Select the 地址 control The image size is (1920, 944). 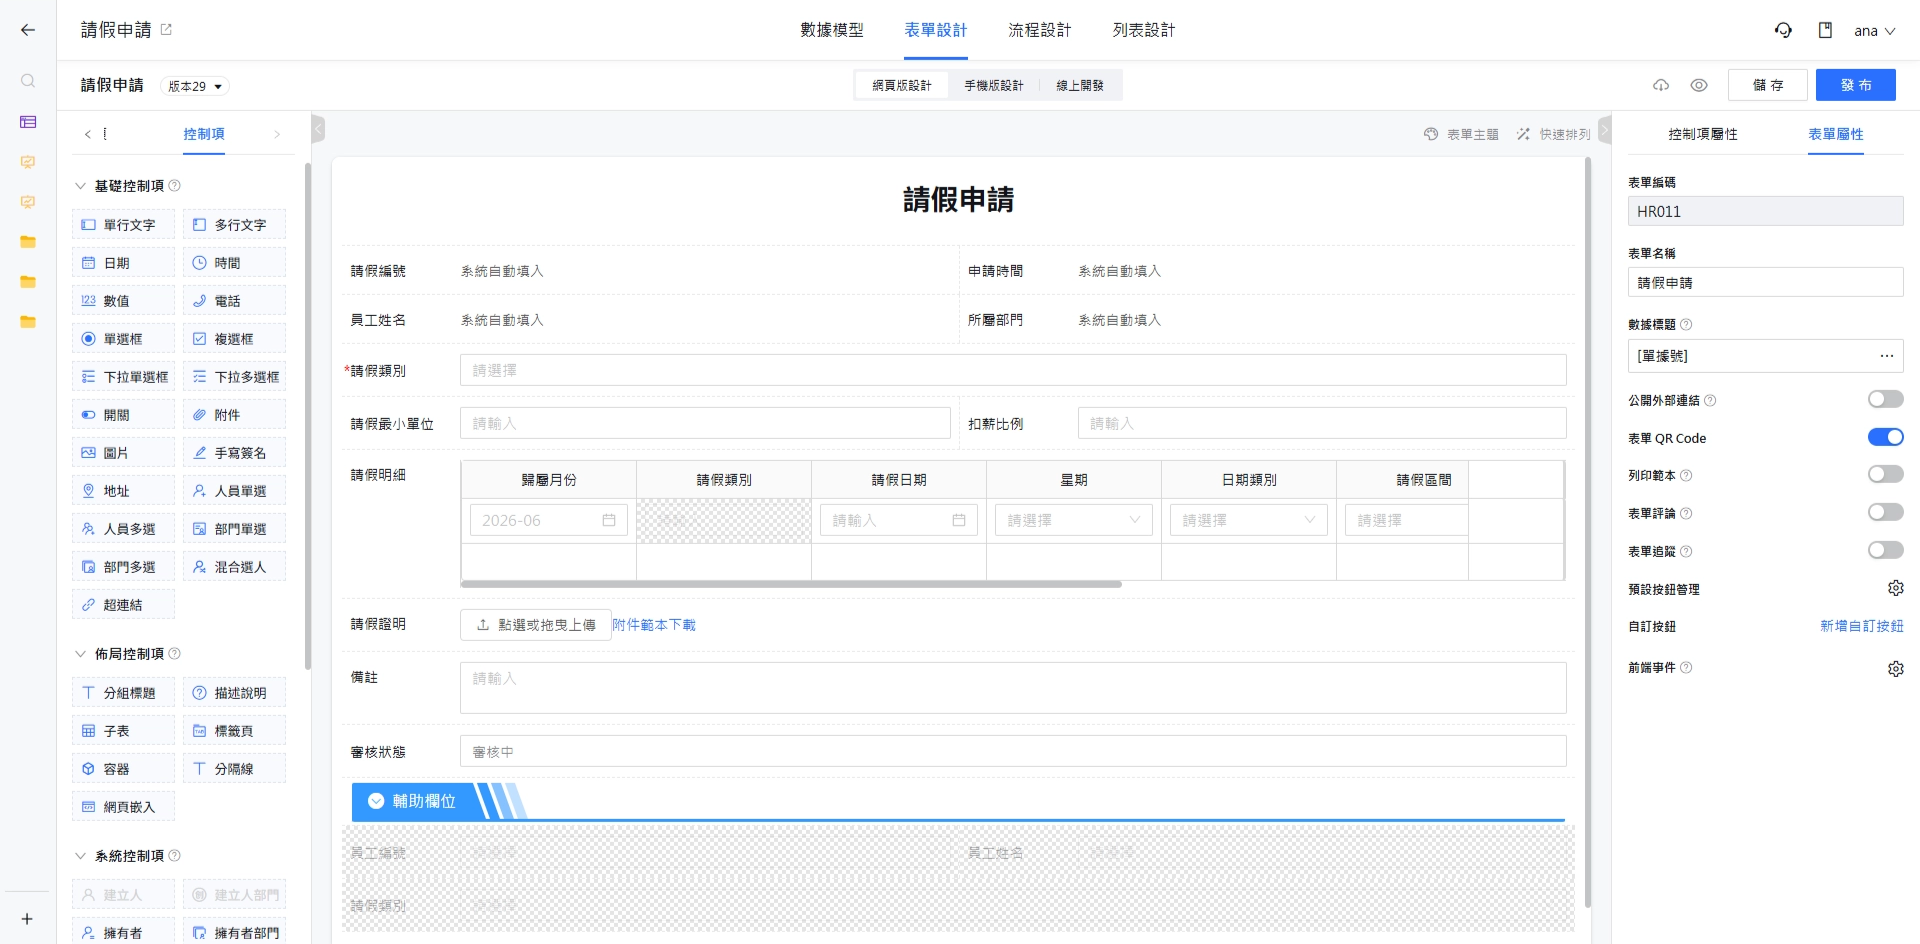[x=123, y=491]
